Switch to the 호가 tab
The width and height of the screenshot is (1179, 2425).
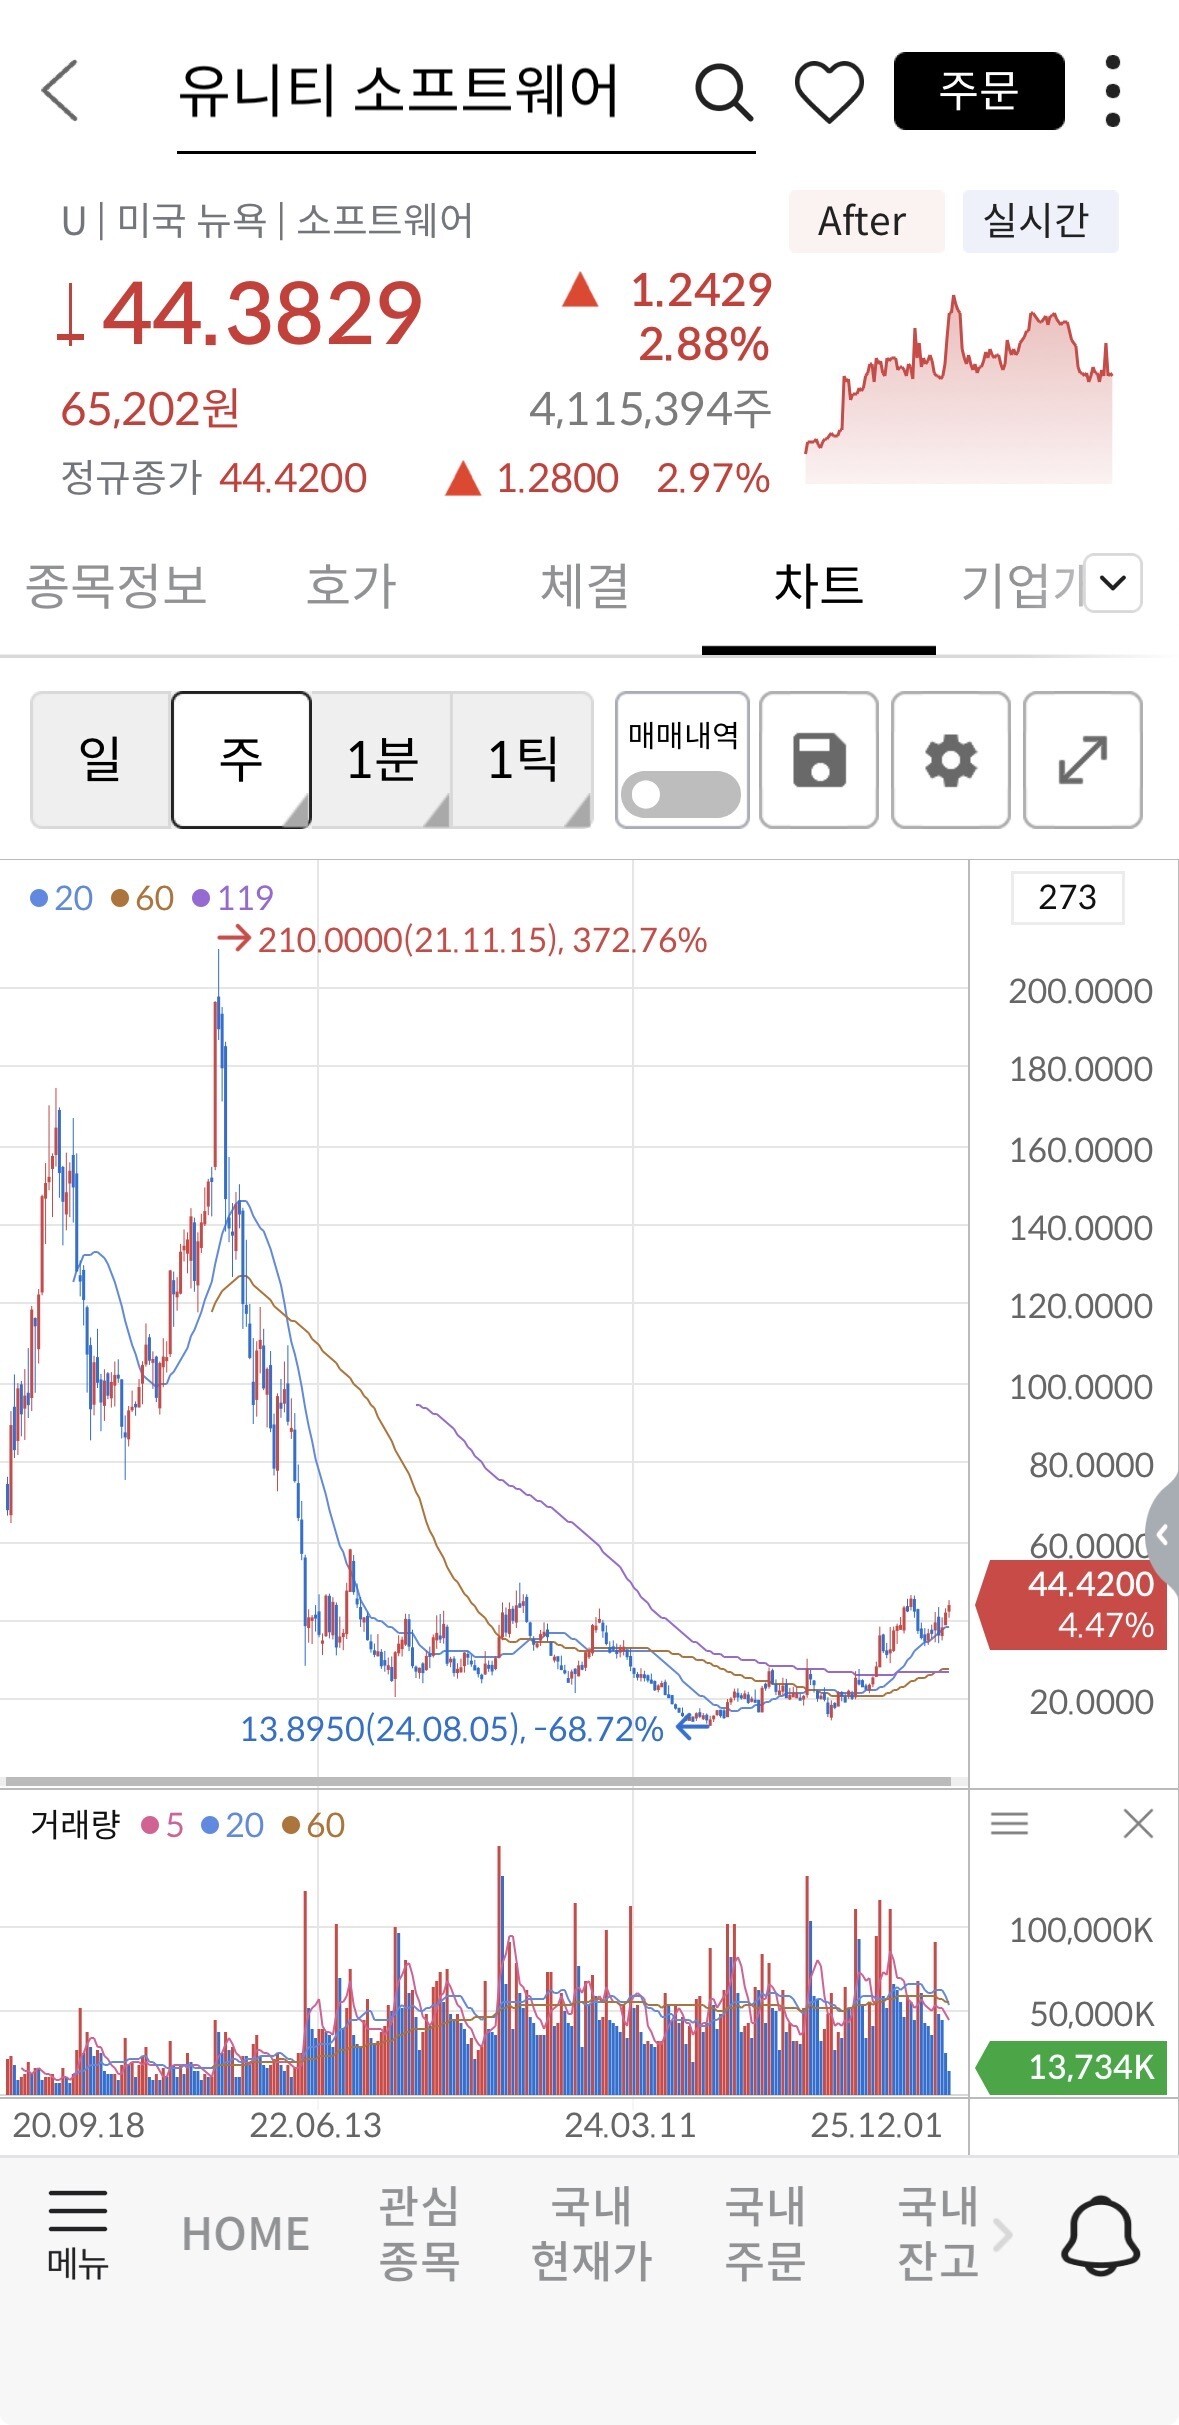(351, 585)
